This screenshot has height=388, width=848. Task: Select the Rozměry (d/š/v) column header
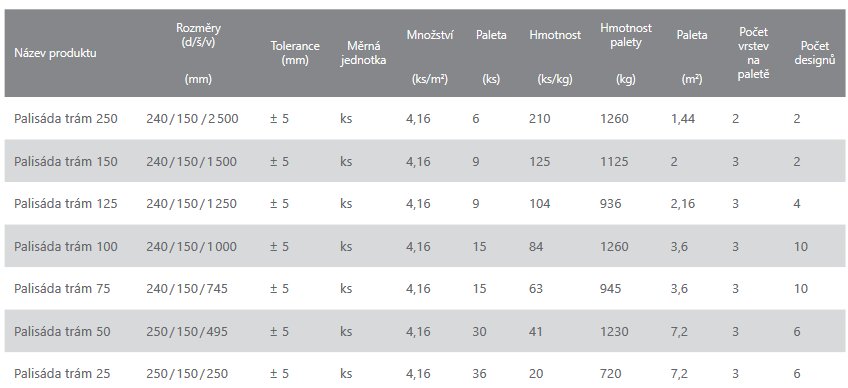[198, 53]
